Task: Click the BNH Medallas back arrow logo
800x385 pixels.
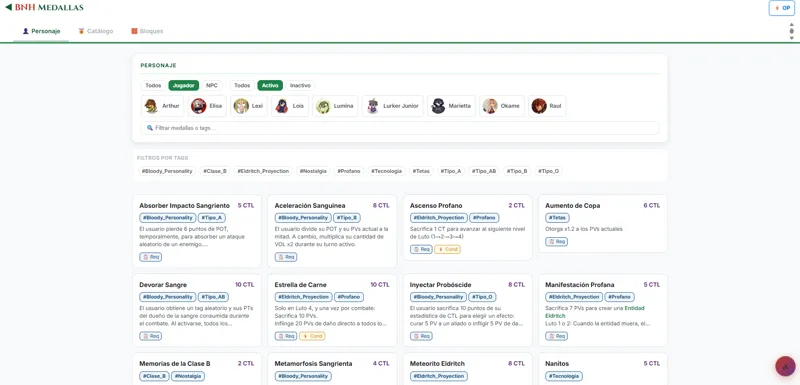Action: 44,7
